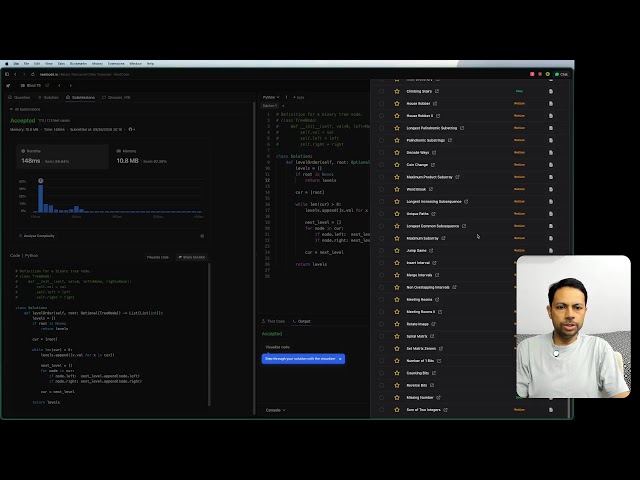This screenshot has width=640, height=480.
Task: Go to next problem arrow beside Blind 75
Action: (71, 85)
